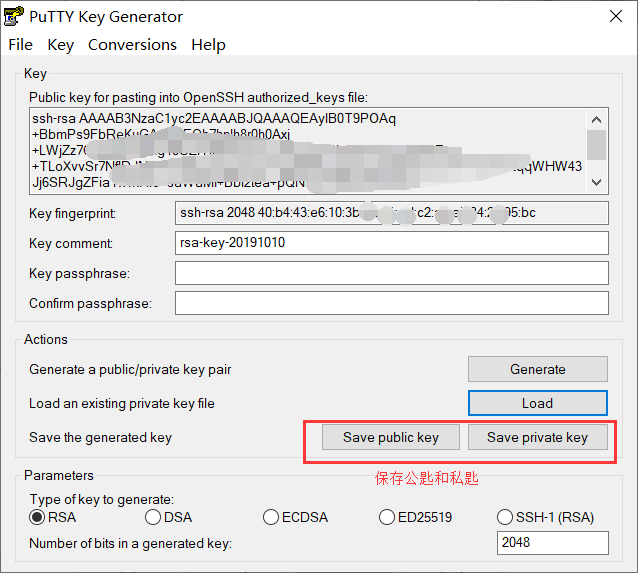Screen dimensions: 638x573
Task: Click the 'Key passphrase:' label
Action: click(x=79, y=273)
